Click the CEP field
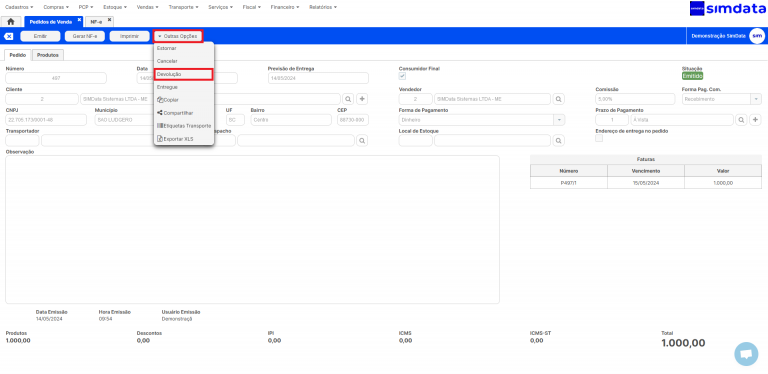 353,120
